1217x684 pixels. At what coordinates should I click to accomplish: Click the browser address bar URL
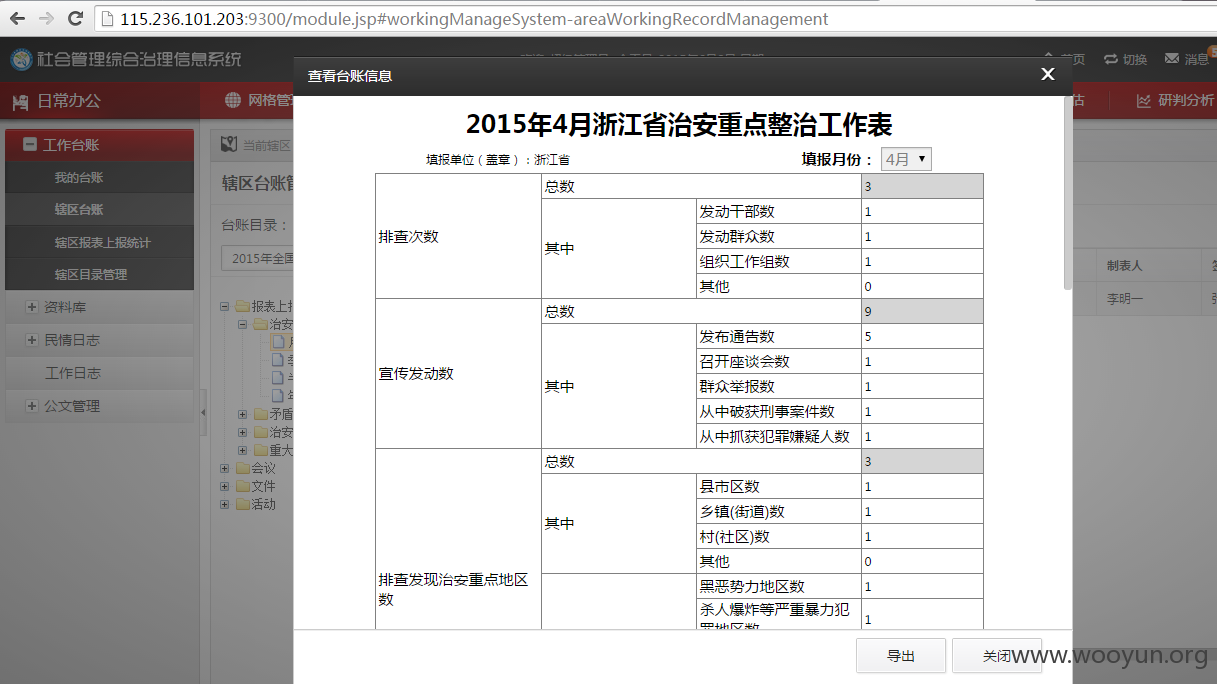[474, 19]
